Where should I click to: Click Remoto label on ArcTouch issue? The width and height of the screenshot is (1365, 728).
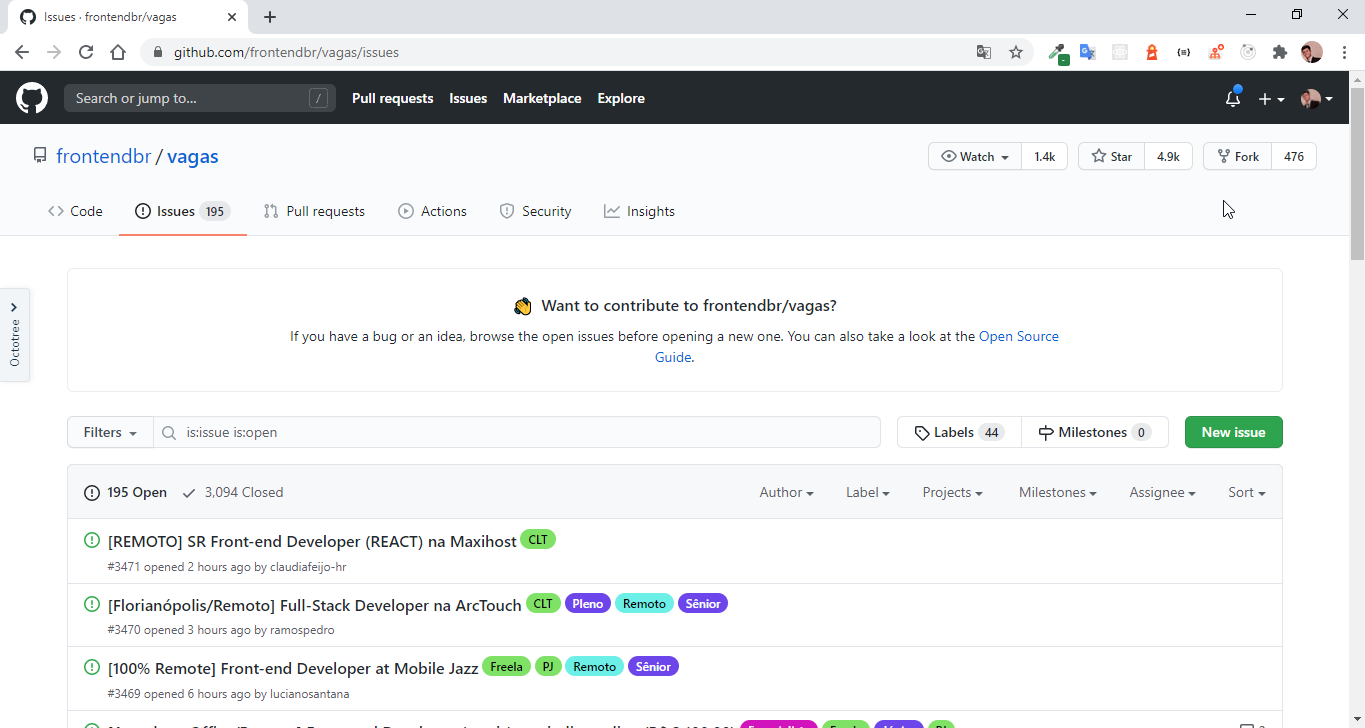(644, 603)
